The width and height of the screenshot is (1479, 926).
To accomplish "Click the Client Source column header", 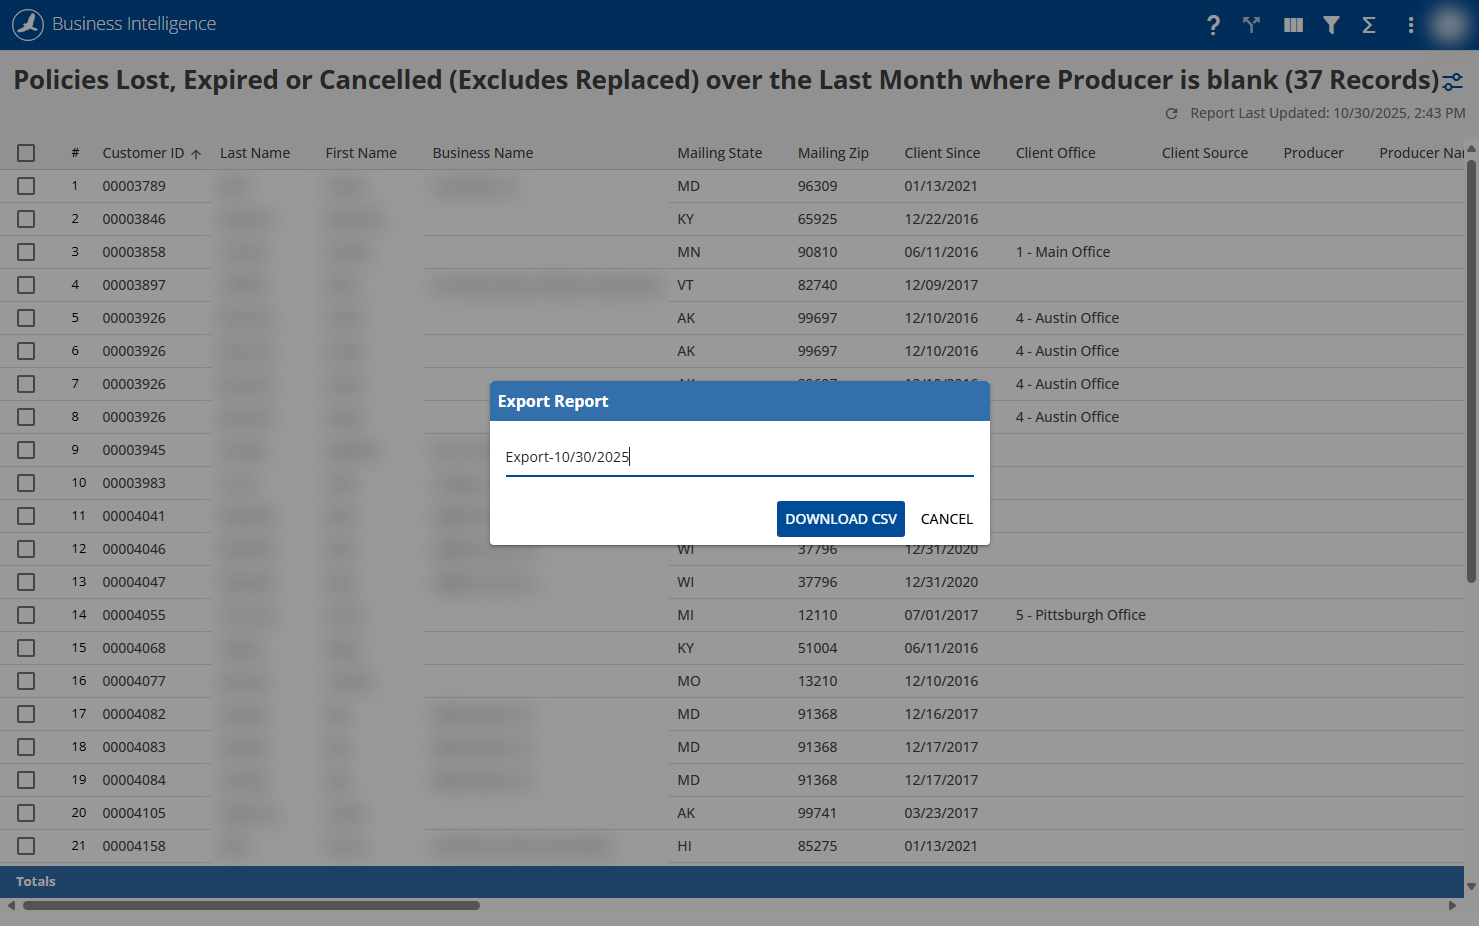I will tap(1205, 153).
